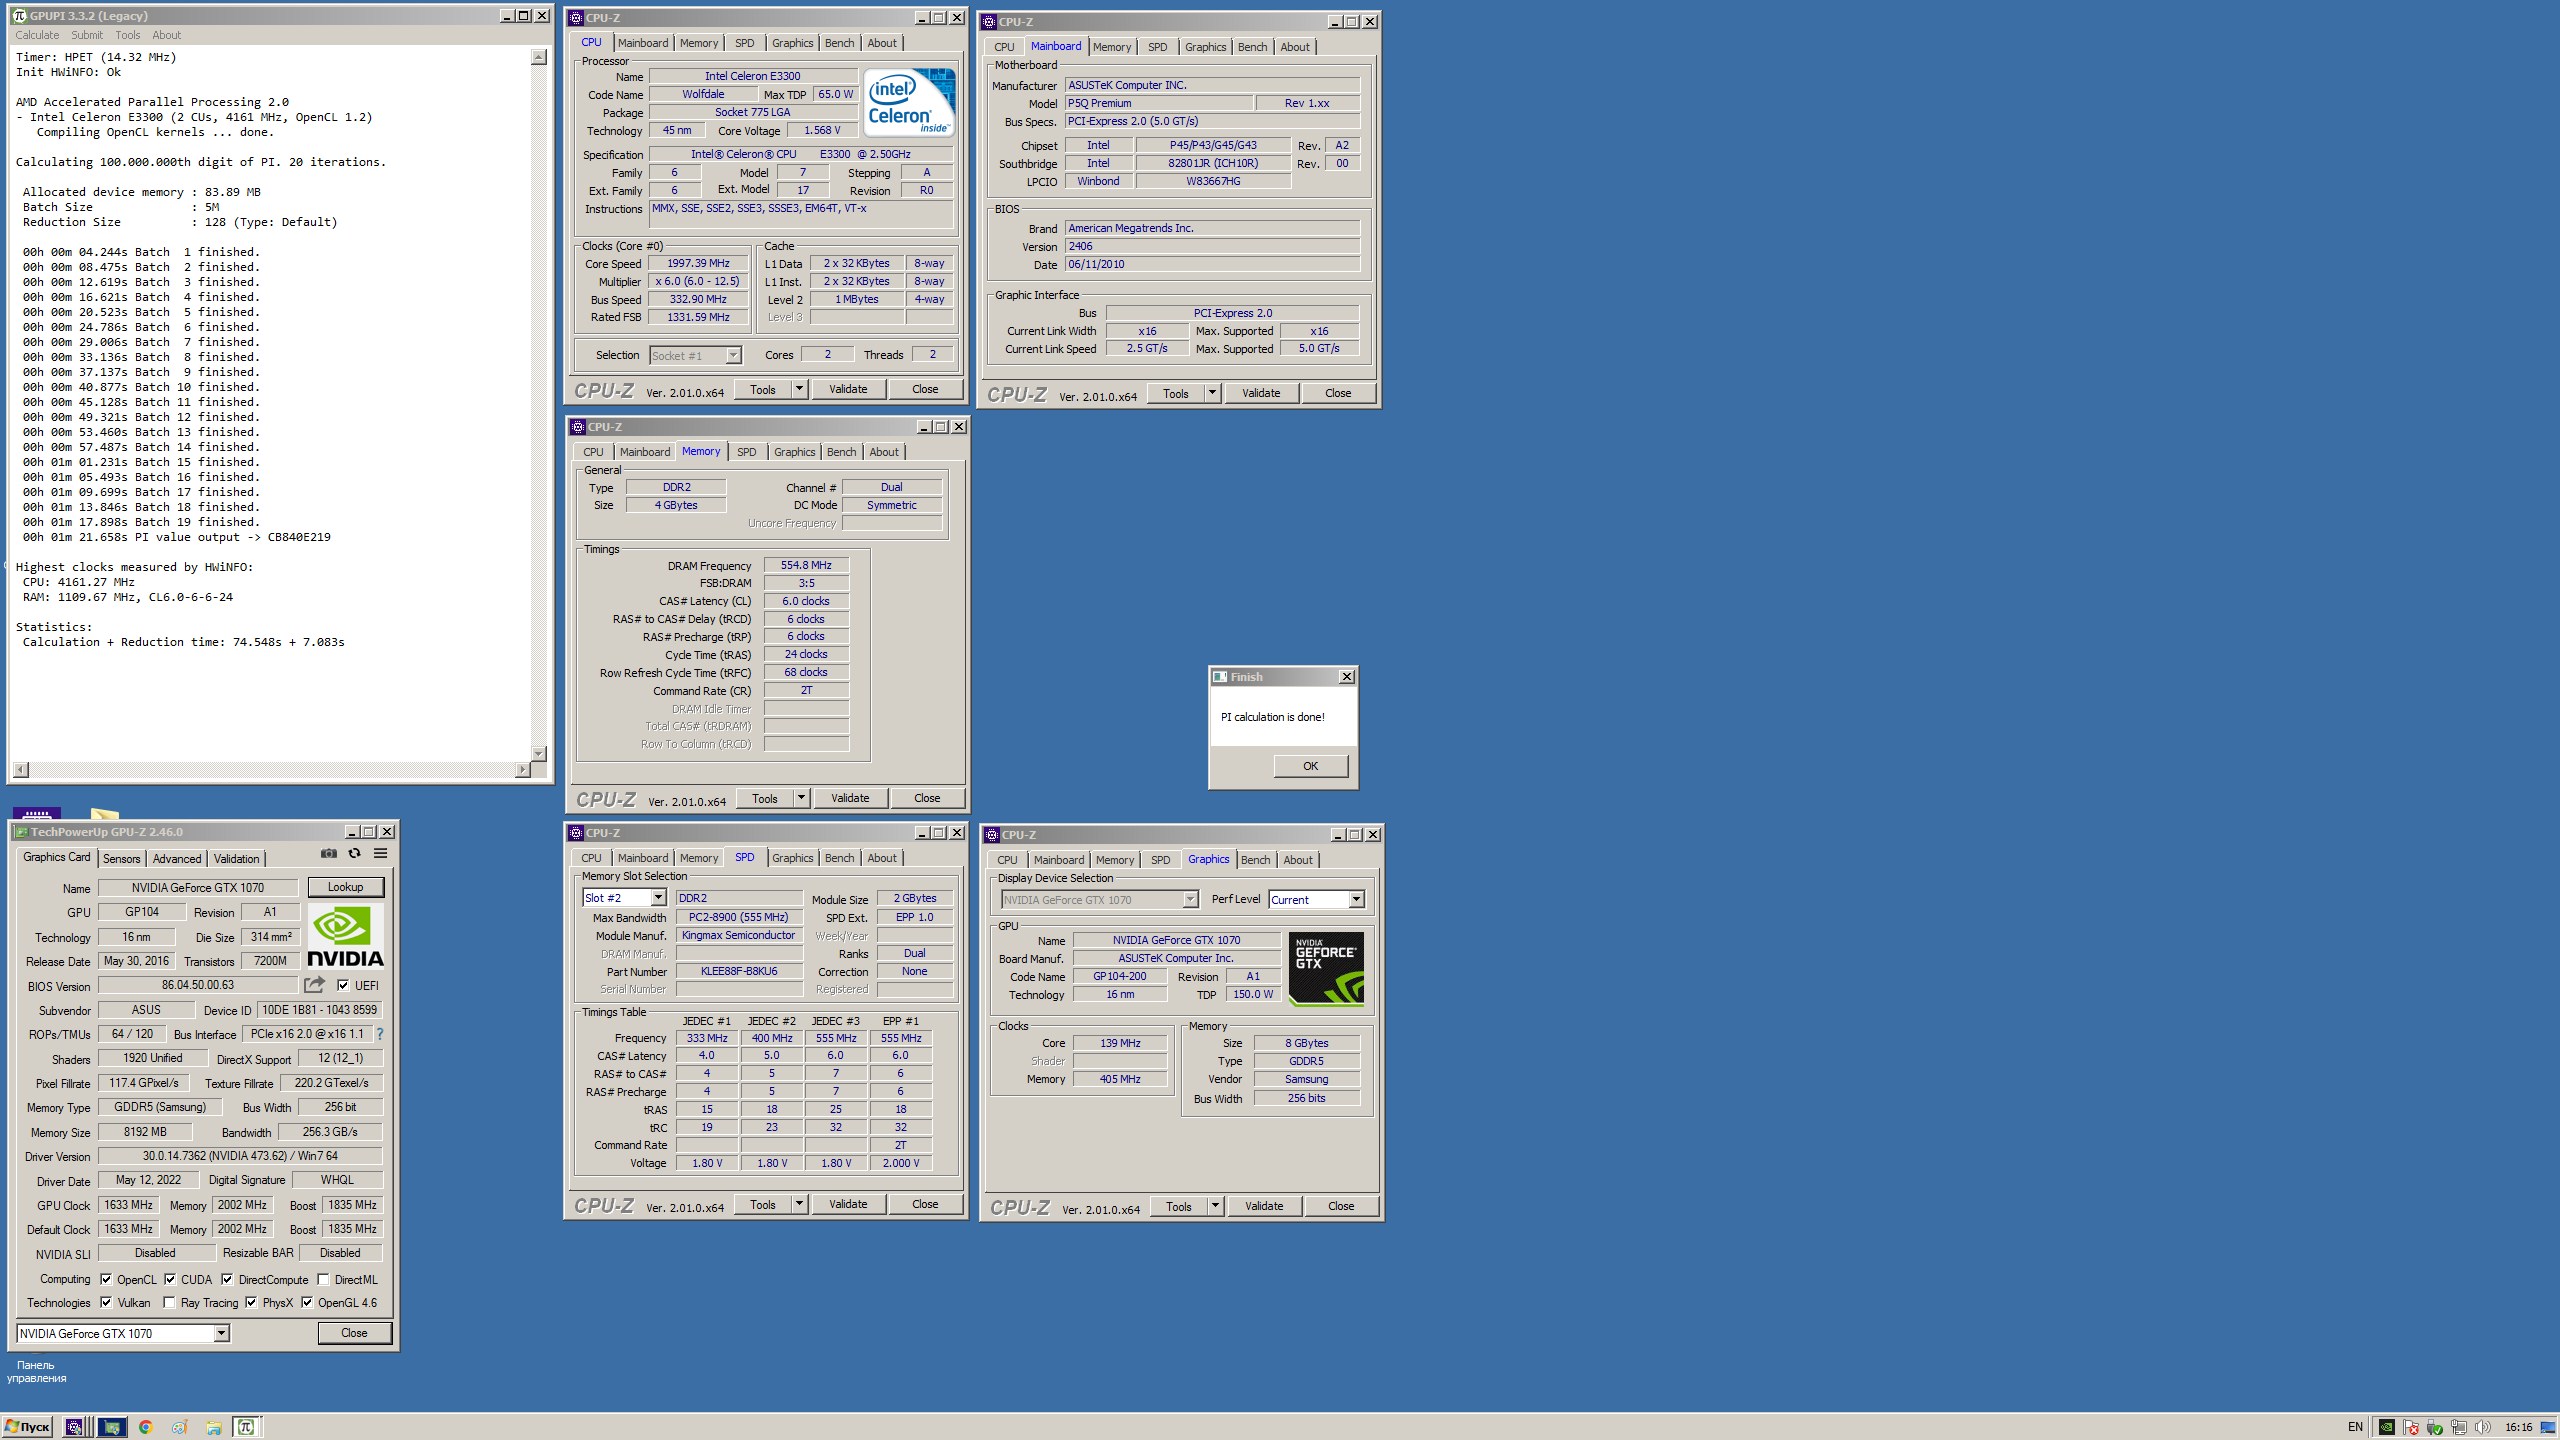Switch to Sensors tab in GPU-Z

click(x=122, y=859)
